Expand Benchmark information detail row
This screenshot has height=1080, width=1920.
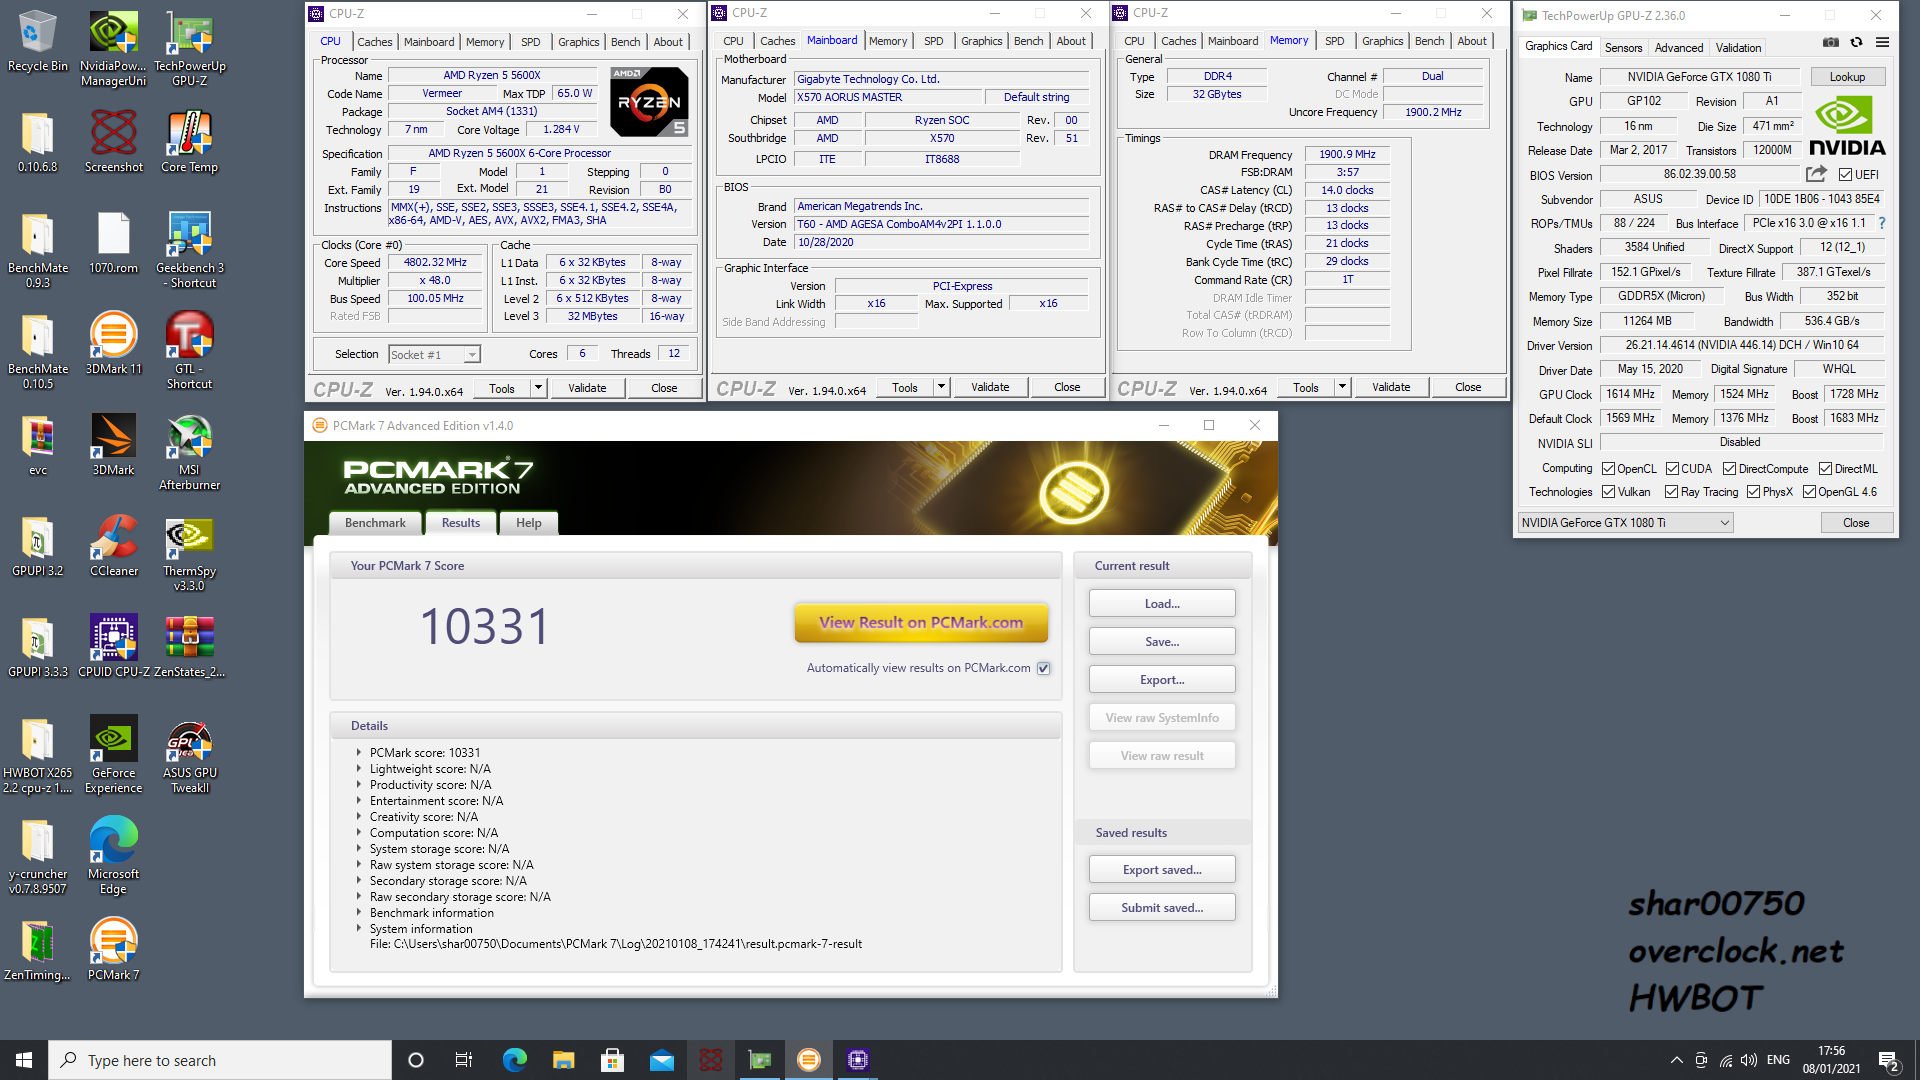point(358,912)
